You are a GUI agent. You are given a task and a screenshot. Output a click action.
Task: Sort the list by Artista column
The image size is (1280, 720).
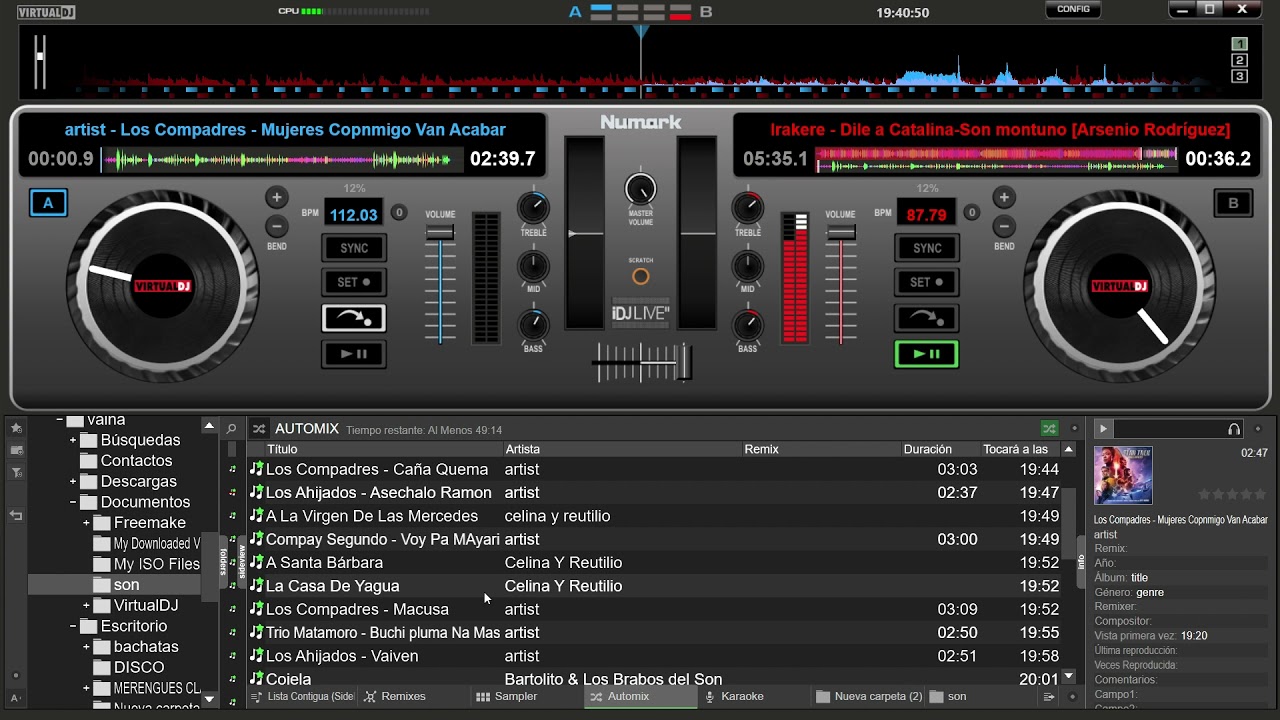click(x=622, y=449)
